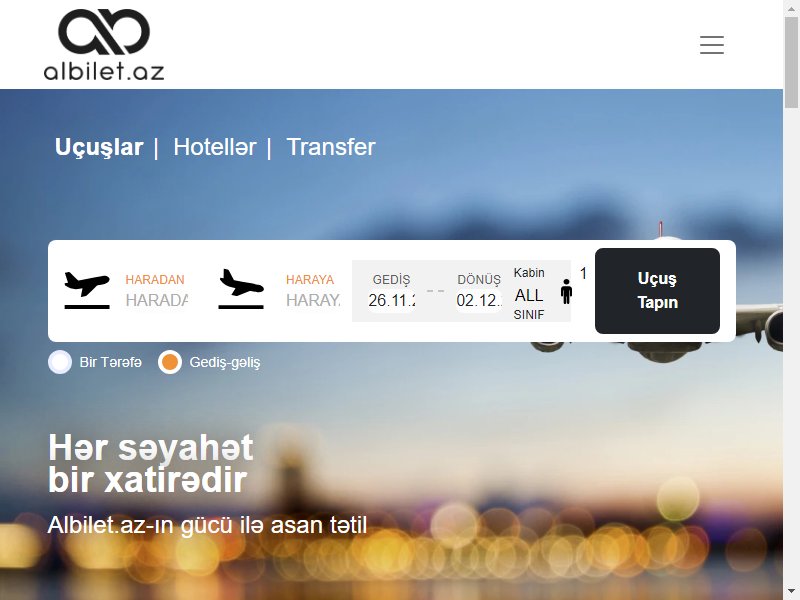Image resolution: width=800 pixels, height=600 pixels.
Task: Open the hamburger menu icon
Action: point(712,45)
